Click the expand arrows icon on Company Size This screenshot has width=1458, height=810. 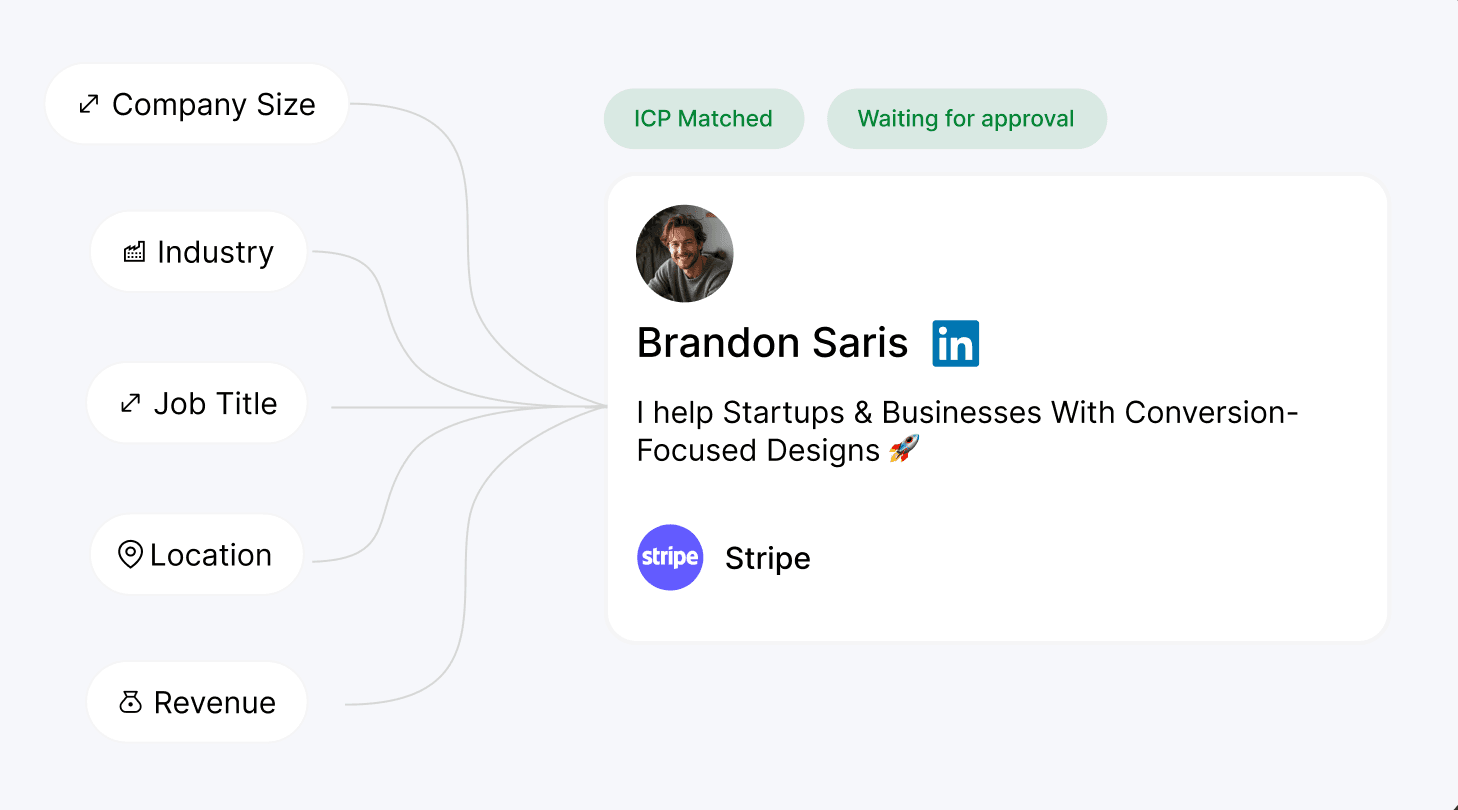click(90, 104)
